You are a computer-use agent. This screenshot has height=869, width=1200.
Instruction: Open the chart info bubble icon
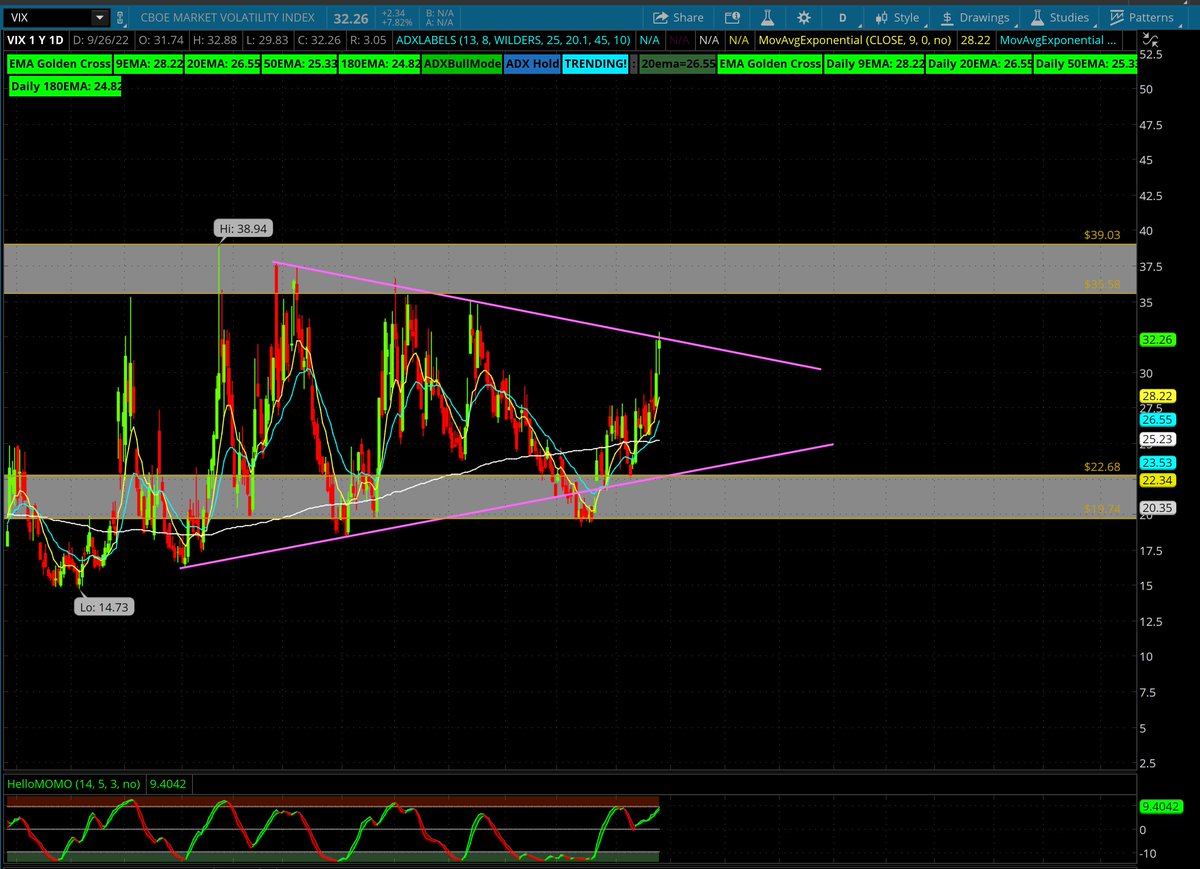(x=732, y=17)
